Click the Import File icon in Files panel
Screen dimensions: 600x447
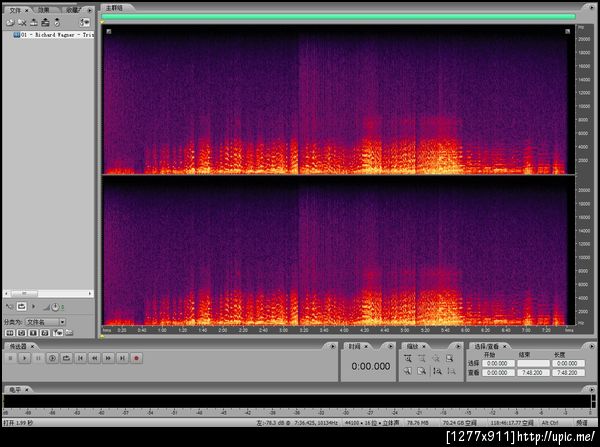point(10,23)
